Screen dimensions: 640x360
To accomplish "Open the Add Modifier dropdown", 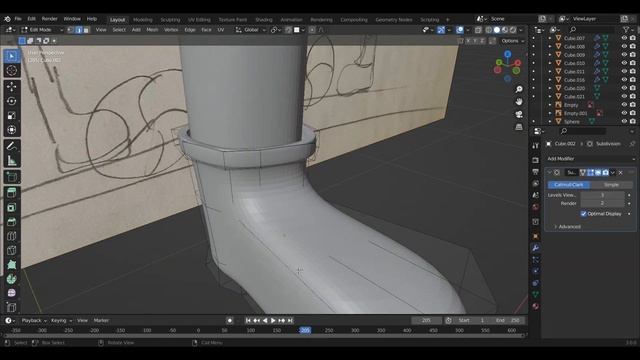I will [591, 159].
